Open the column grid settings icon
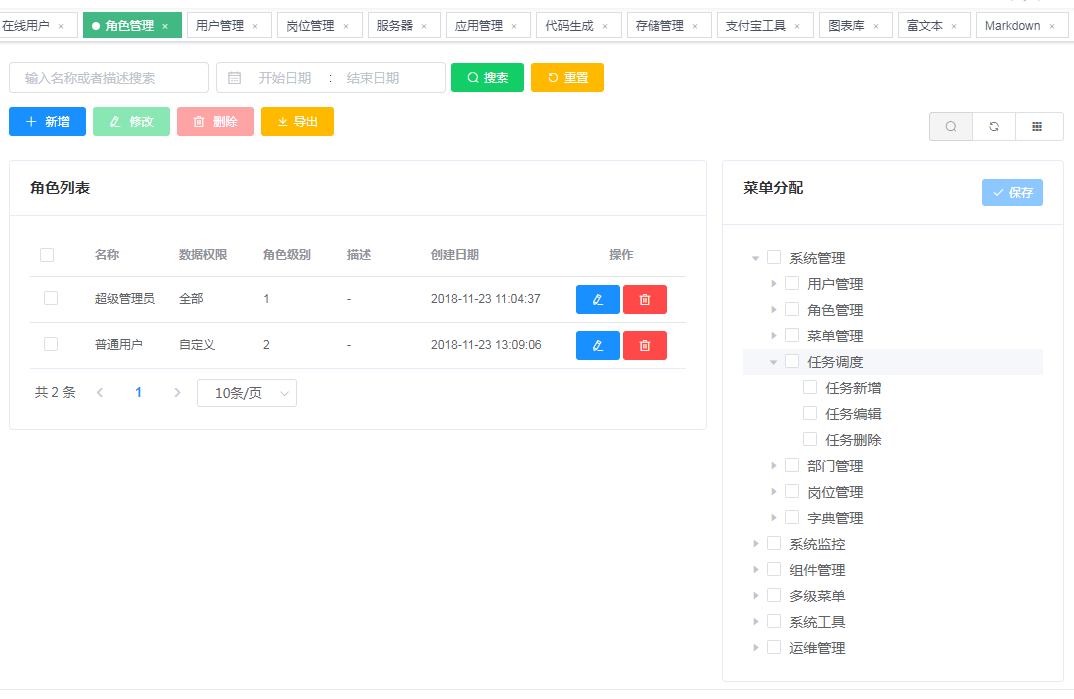1074x699 pixels. (1038, 127)
